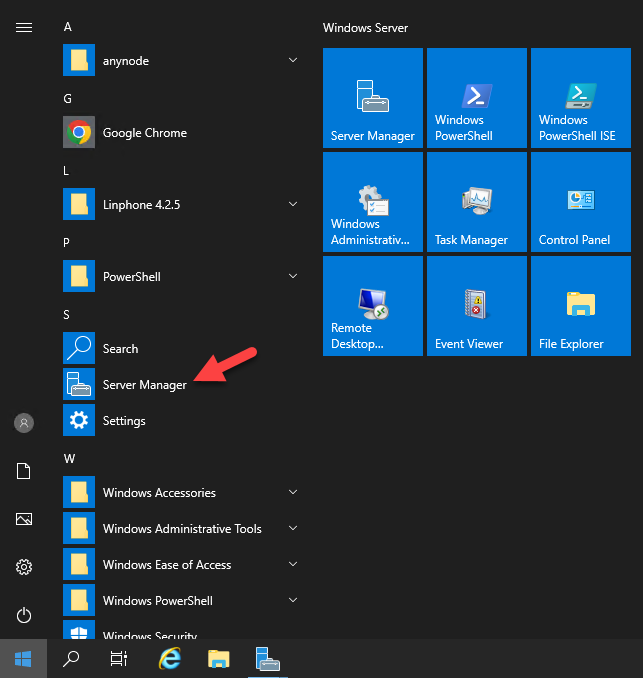
Task: Click the Linphone 4.2.5 folder icon
Action: [79, 204]
